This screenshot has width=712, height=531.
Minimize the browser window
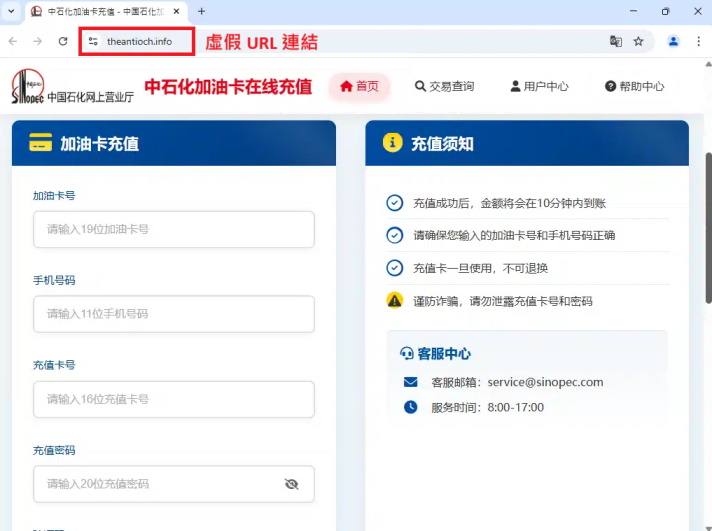tap(633, 11)
